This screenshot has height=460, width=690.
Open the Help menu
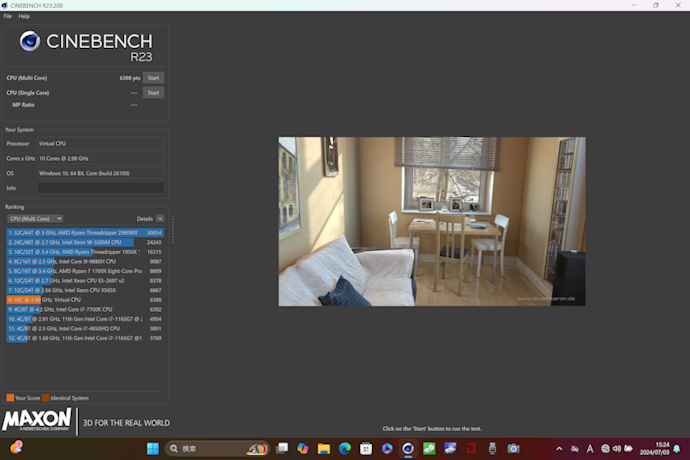point(24,16)
